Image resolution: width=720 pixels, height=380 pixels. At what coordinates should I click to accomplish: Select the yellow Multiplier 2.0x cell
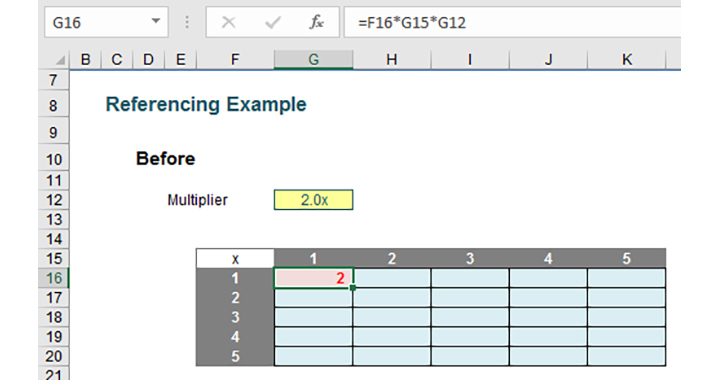[x=314, y=200]
